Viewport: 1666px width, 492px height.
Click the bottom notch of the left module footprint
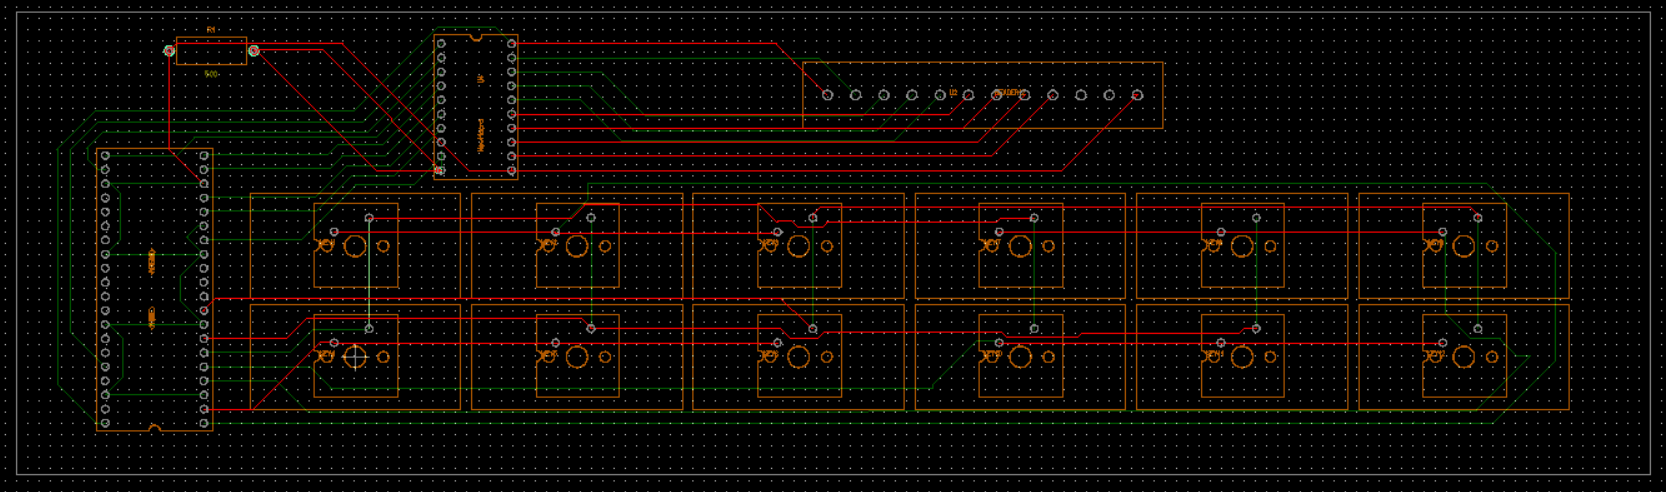pyautogui.click(x=155, y=428)
